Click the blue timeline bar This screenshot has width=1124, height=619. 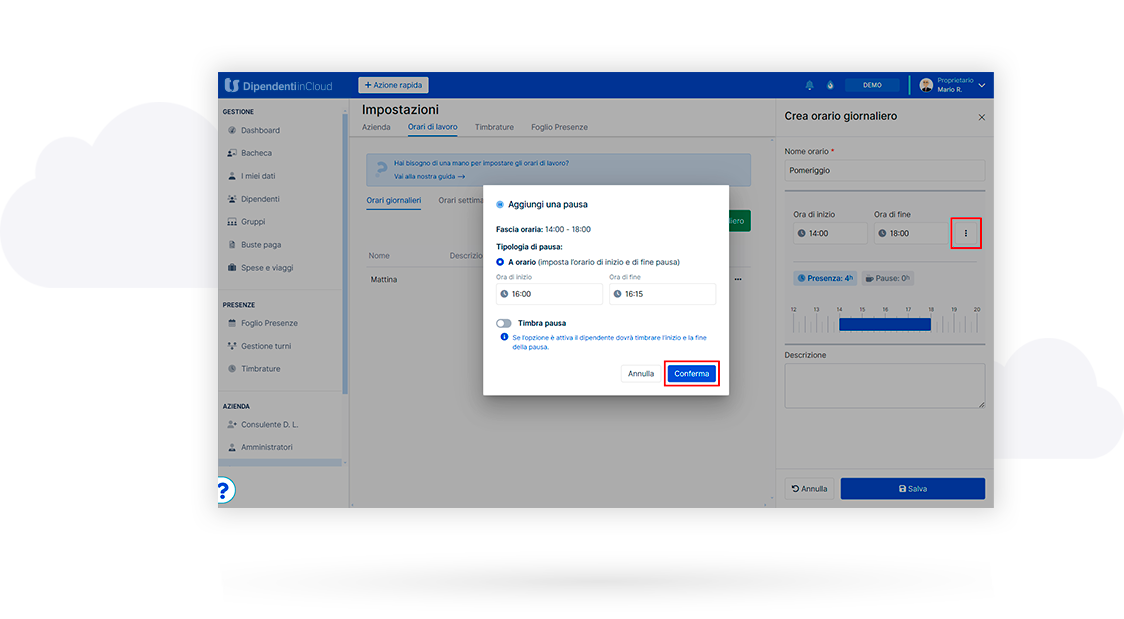885,325
